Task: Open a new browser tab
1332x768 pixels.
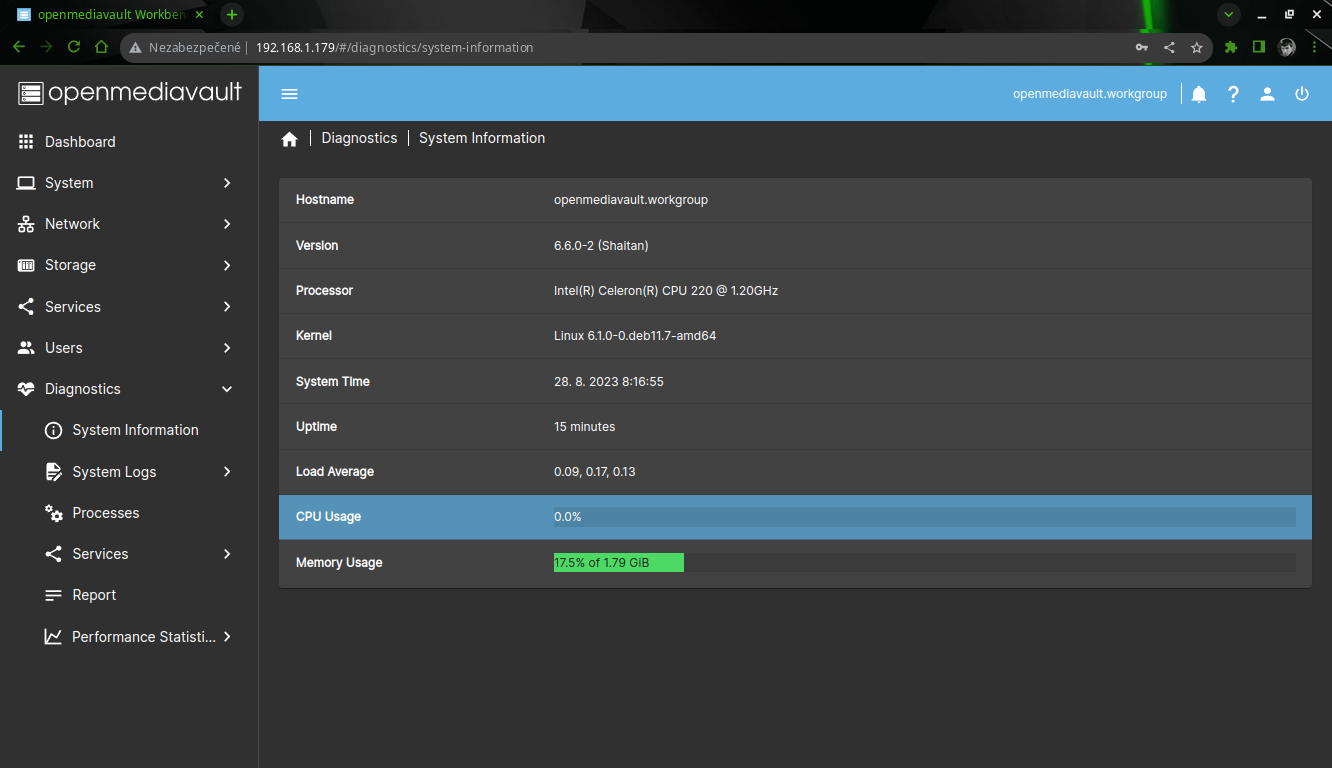Action: 232,15
